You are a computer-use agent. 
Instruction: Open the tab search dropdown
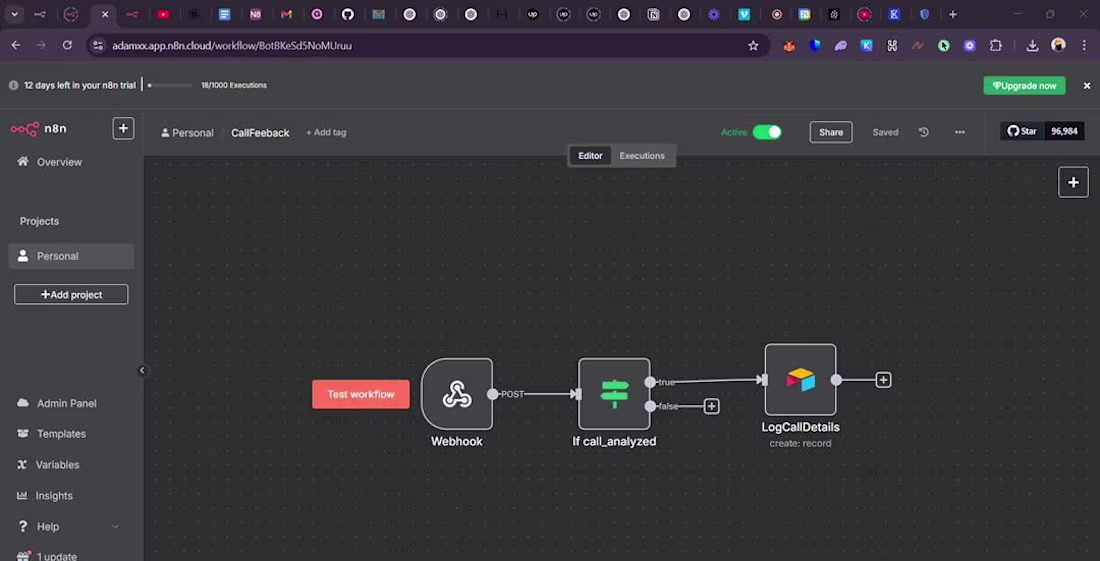click(x=14, y=14)
